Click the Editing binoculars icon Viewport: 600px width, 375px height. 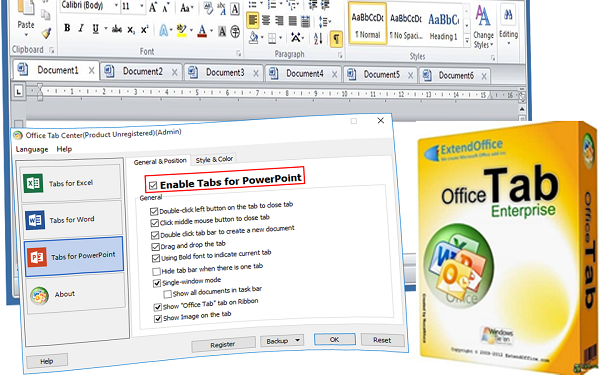click(508, 15)
